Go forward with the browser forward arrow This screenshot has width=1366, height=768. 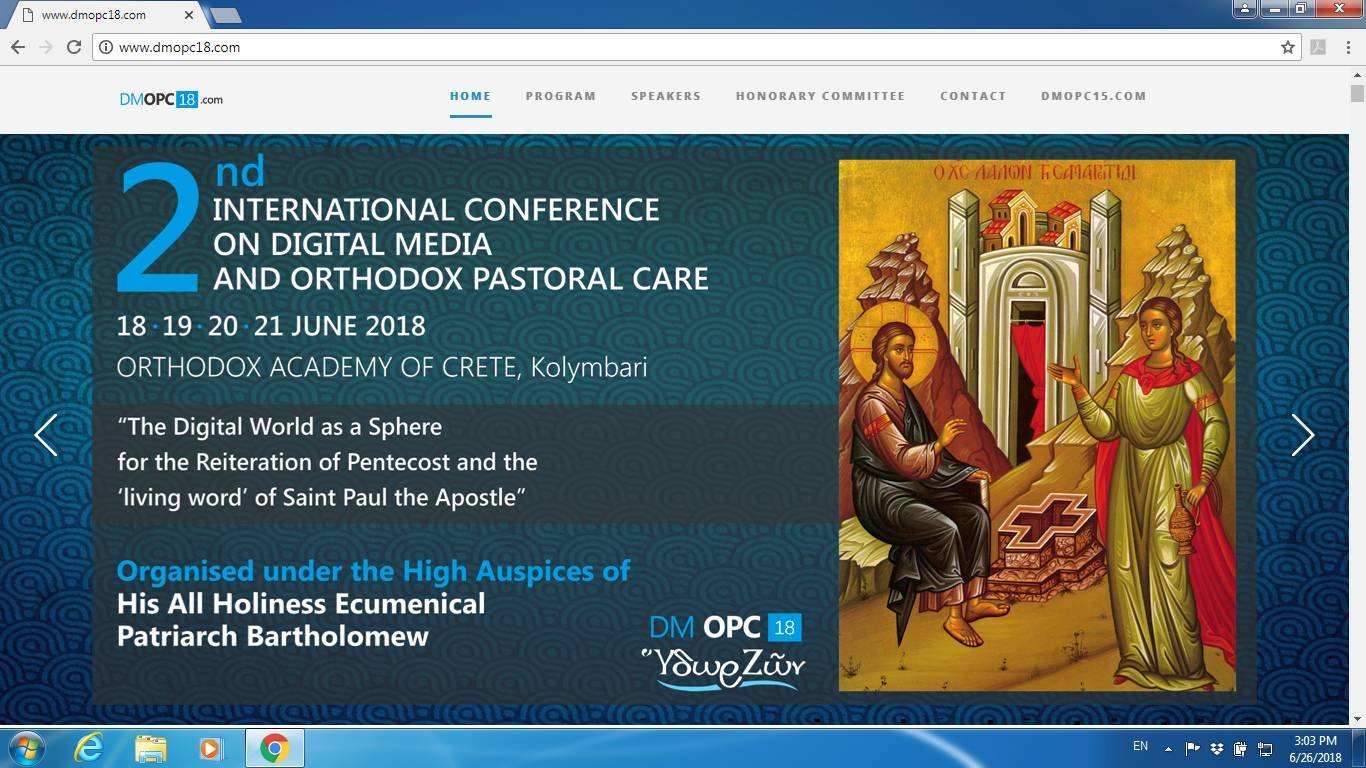point(45,46)
